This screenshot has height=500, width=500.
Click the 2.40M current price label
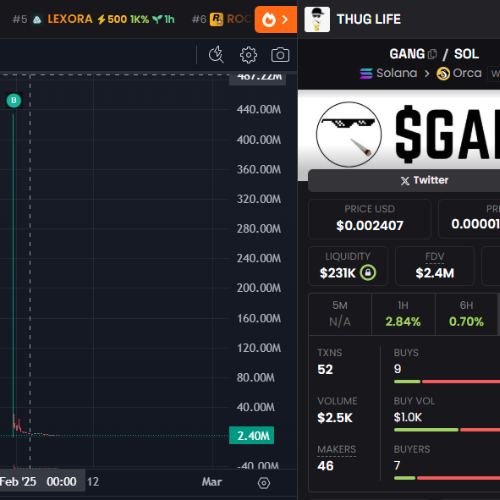(252, 435)
